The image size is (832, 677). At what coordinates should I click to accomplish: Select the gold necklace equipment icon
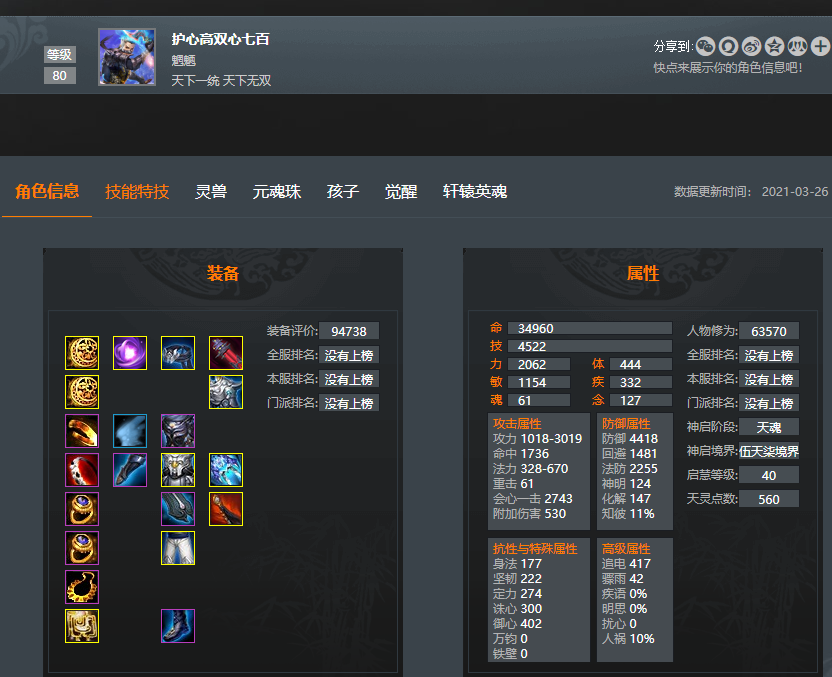point(82,587)
